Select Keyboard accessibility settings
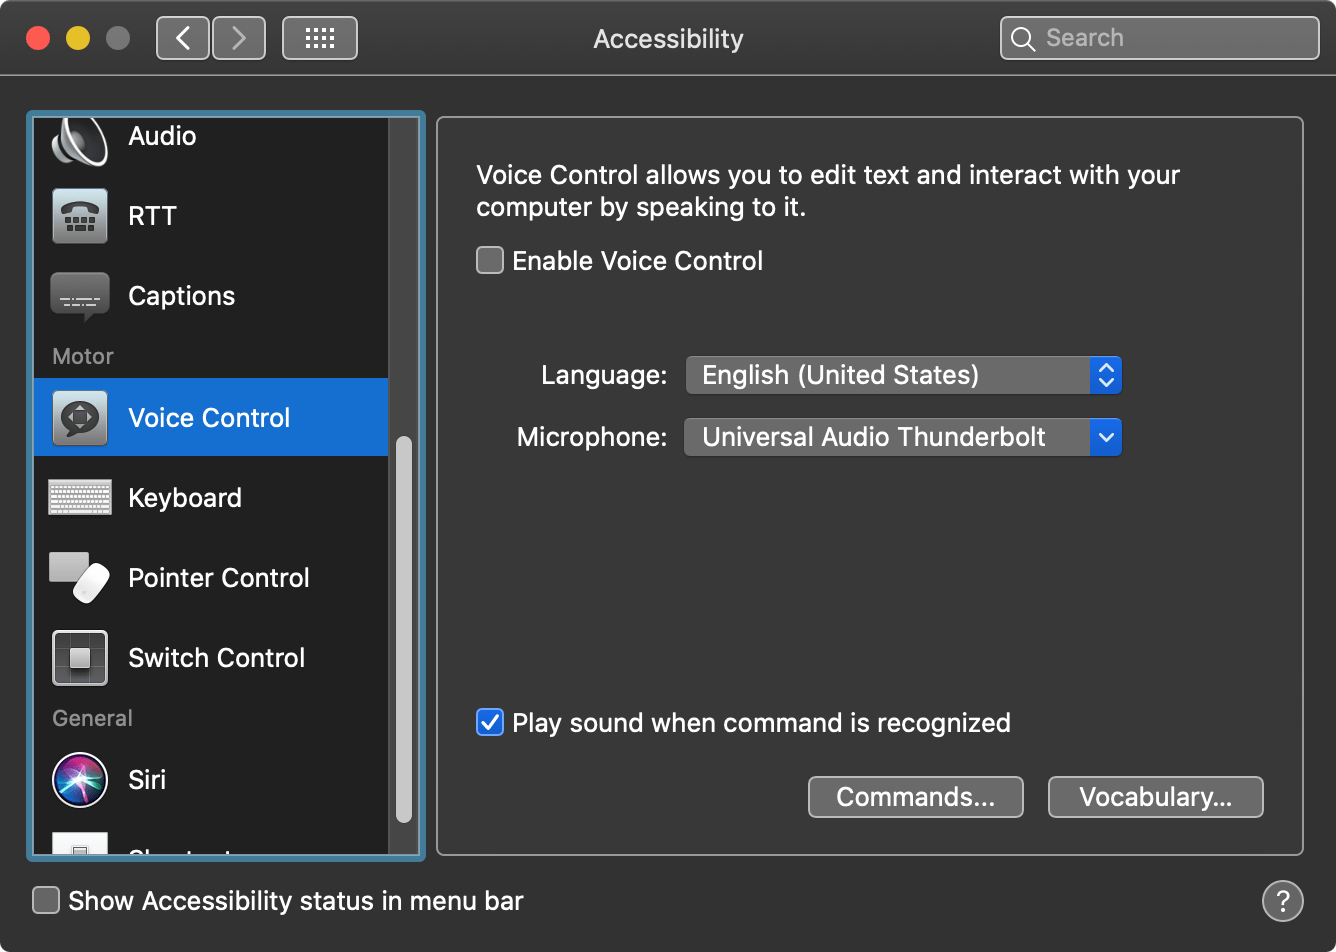The image size is (1336, 952). pos(184,497)
